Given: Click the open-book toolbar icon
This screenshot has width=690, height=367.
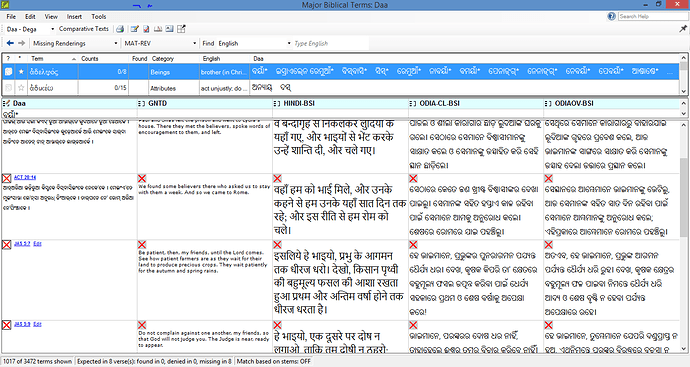Looking at the screenshot, I should click(158, 29).
